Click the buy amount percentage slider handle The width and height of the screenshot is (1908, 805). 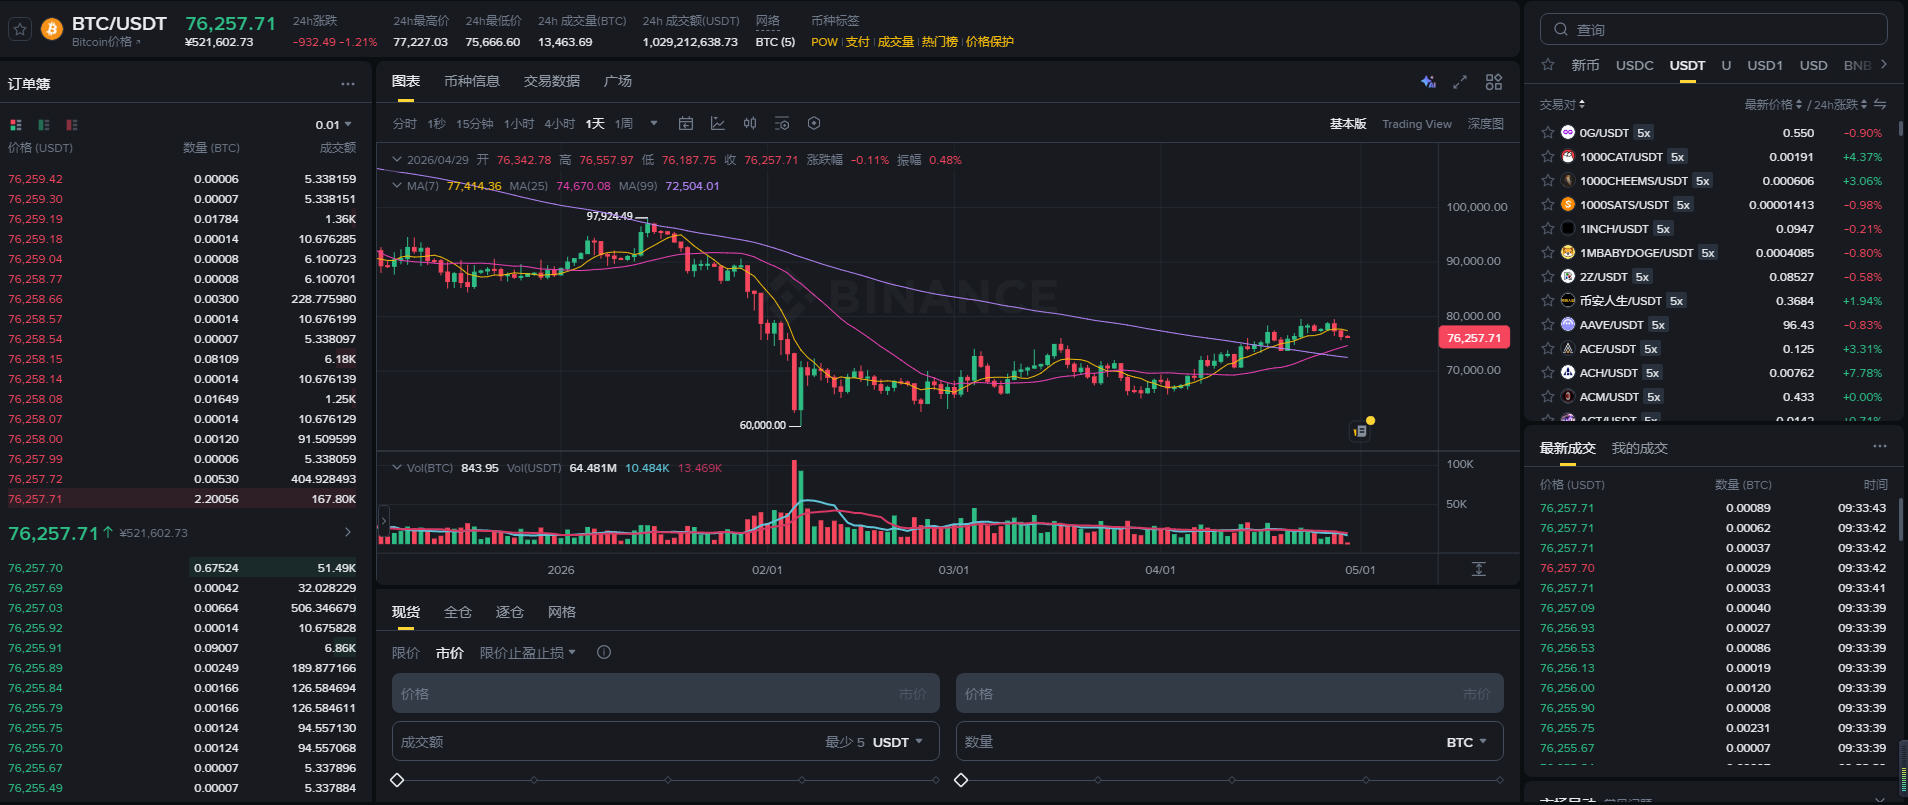click(397, 780)
